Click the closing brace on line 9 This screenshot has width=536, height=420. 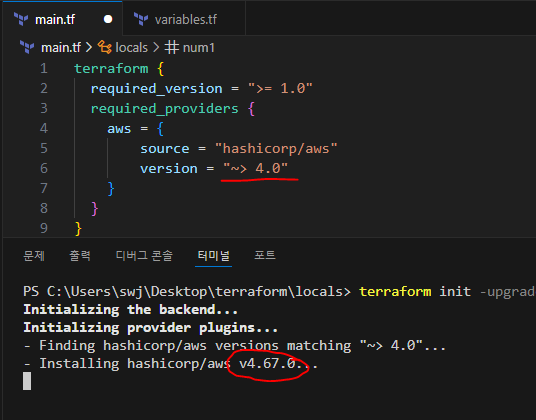click(x=78, y=228)
